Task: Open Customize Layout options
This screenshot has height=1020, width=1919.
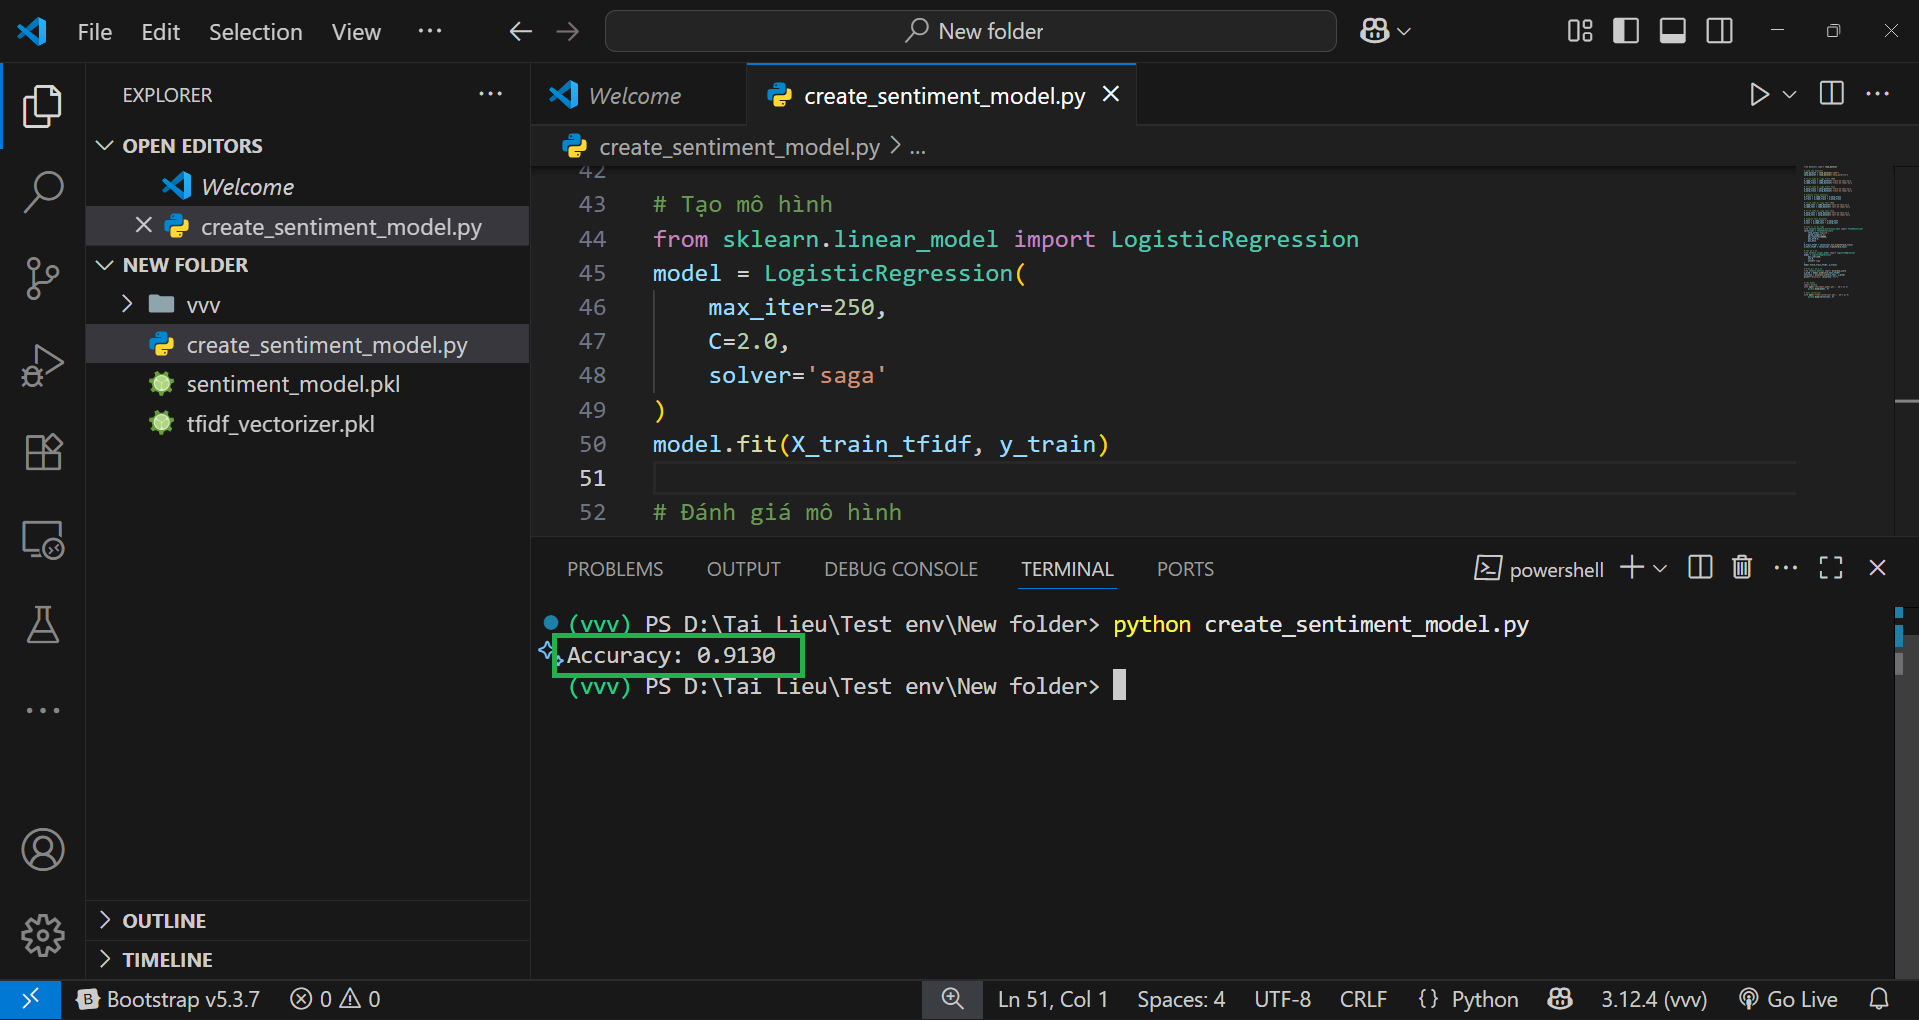Action: pyautogui.click(x=1580, y=31)
